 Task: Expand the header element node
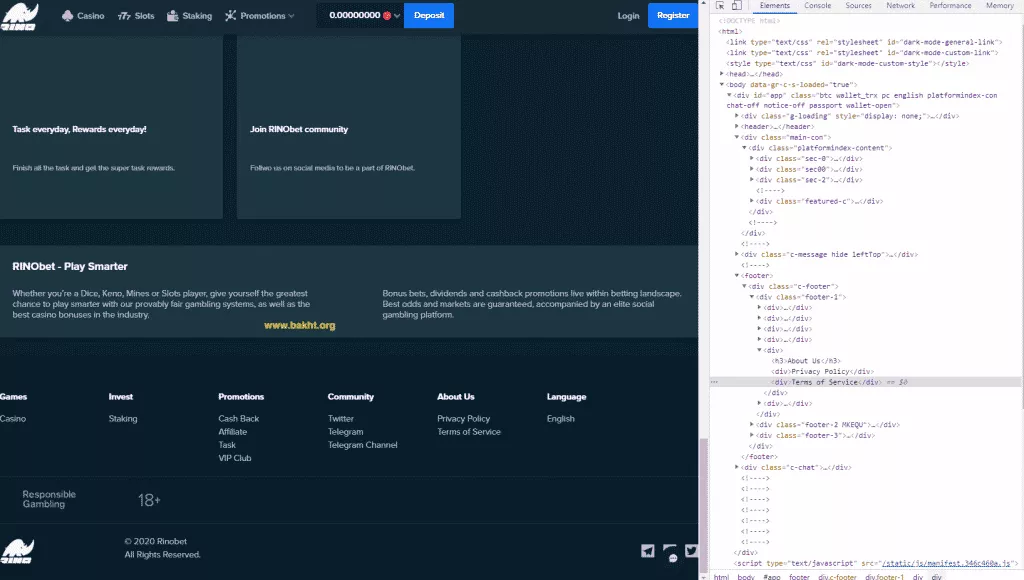[x=737, y=127]
